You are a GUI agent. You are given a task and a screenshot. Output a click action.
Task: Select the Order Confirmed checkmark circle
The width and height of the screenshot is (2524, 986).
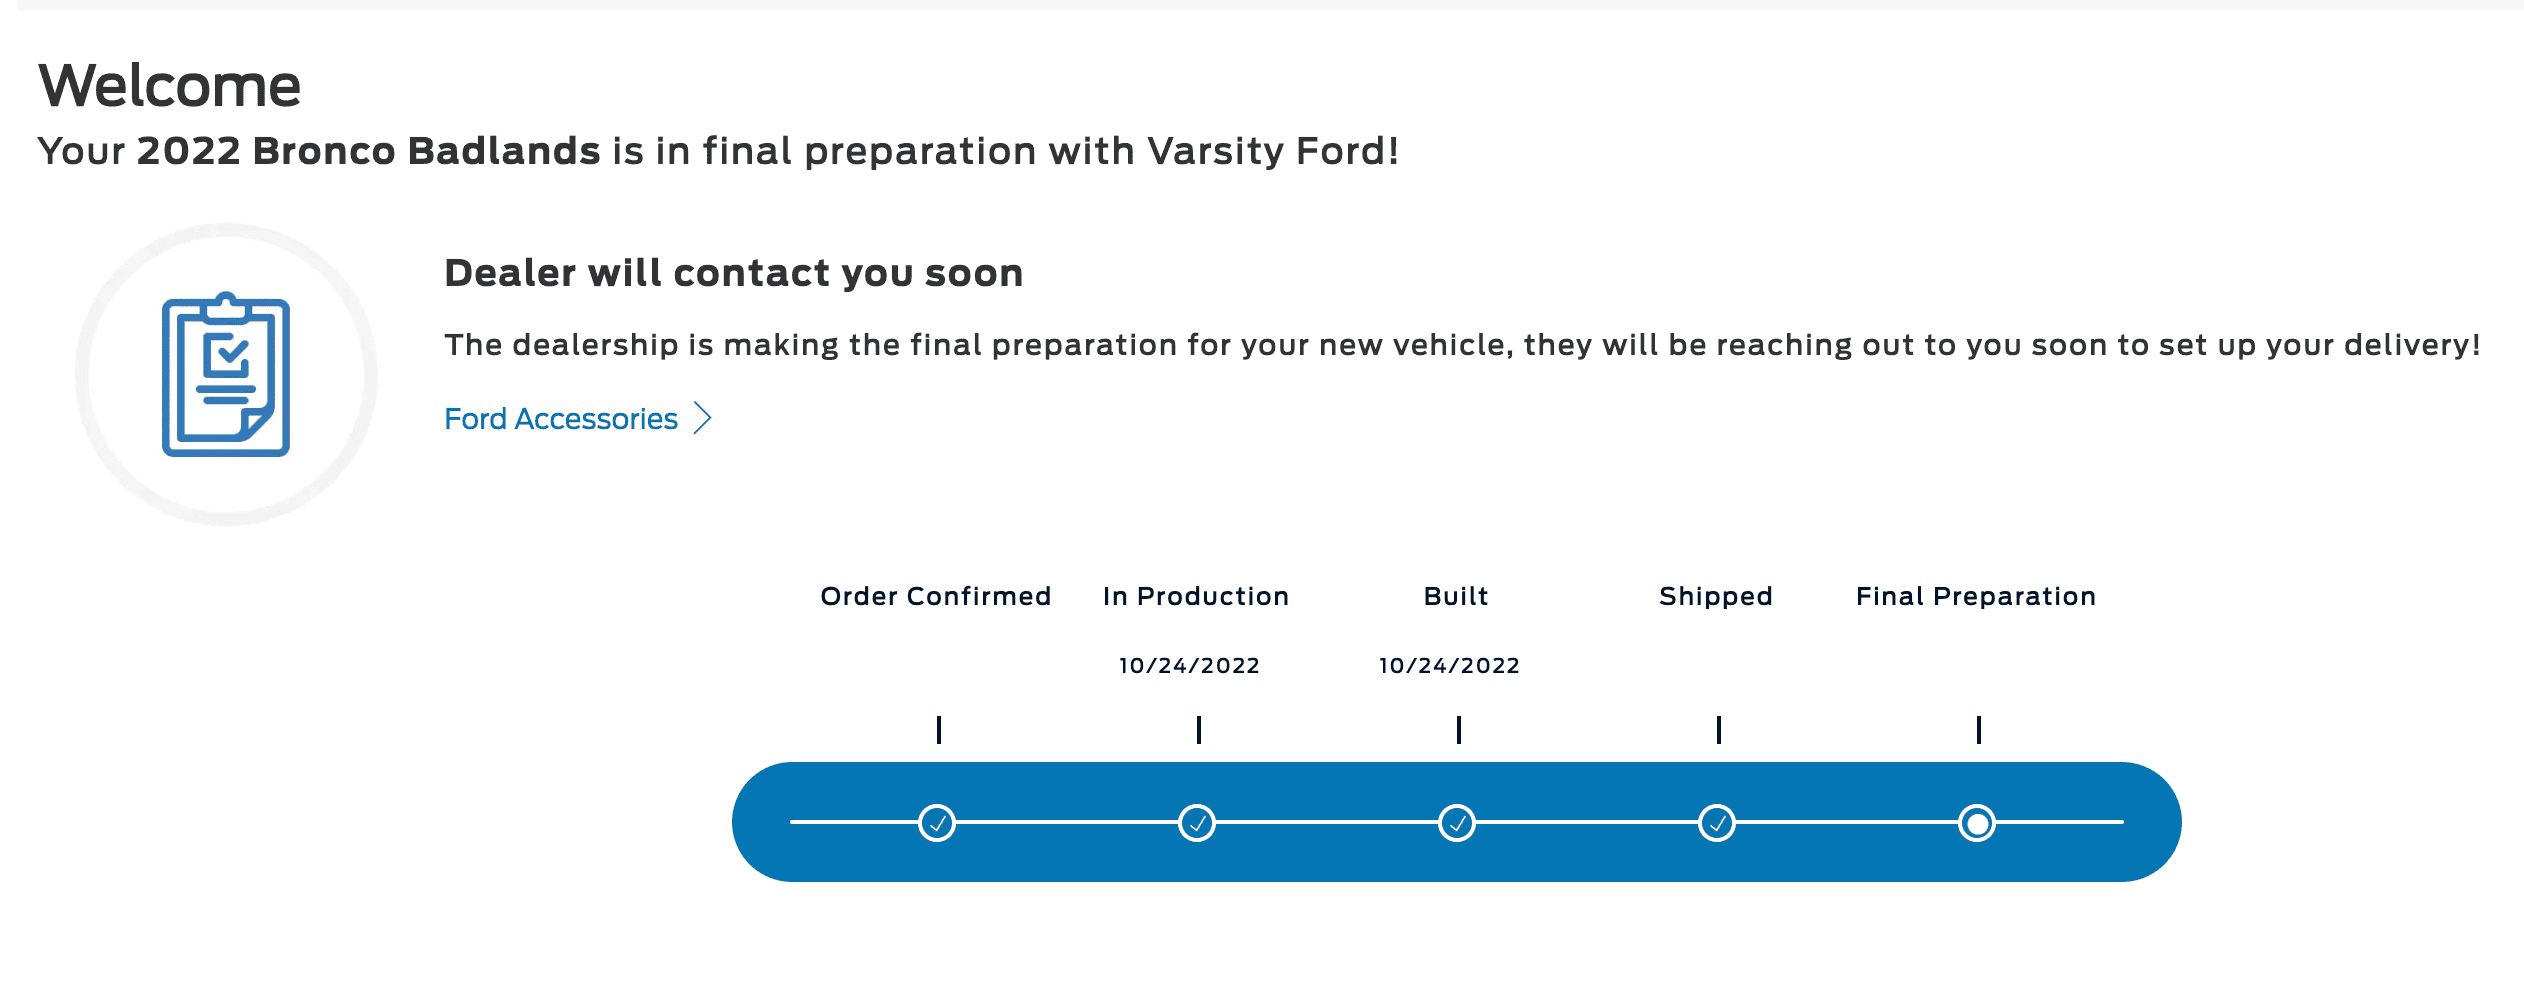937,823
